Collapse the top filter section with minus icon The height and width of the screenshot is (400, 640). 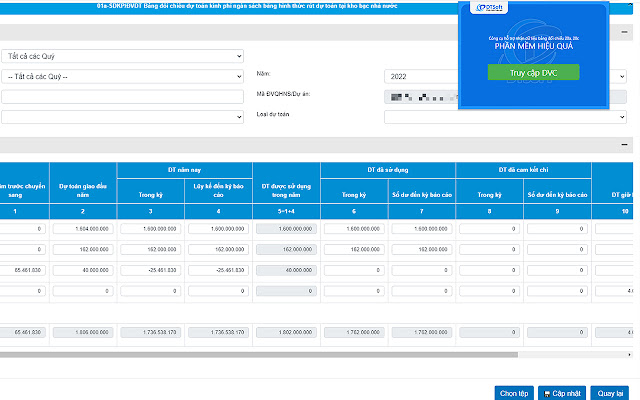pyautogui.click(x=624, y=32)
